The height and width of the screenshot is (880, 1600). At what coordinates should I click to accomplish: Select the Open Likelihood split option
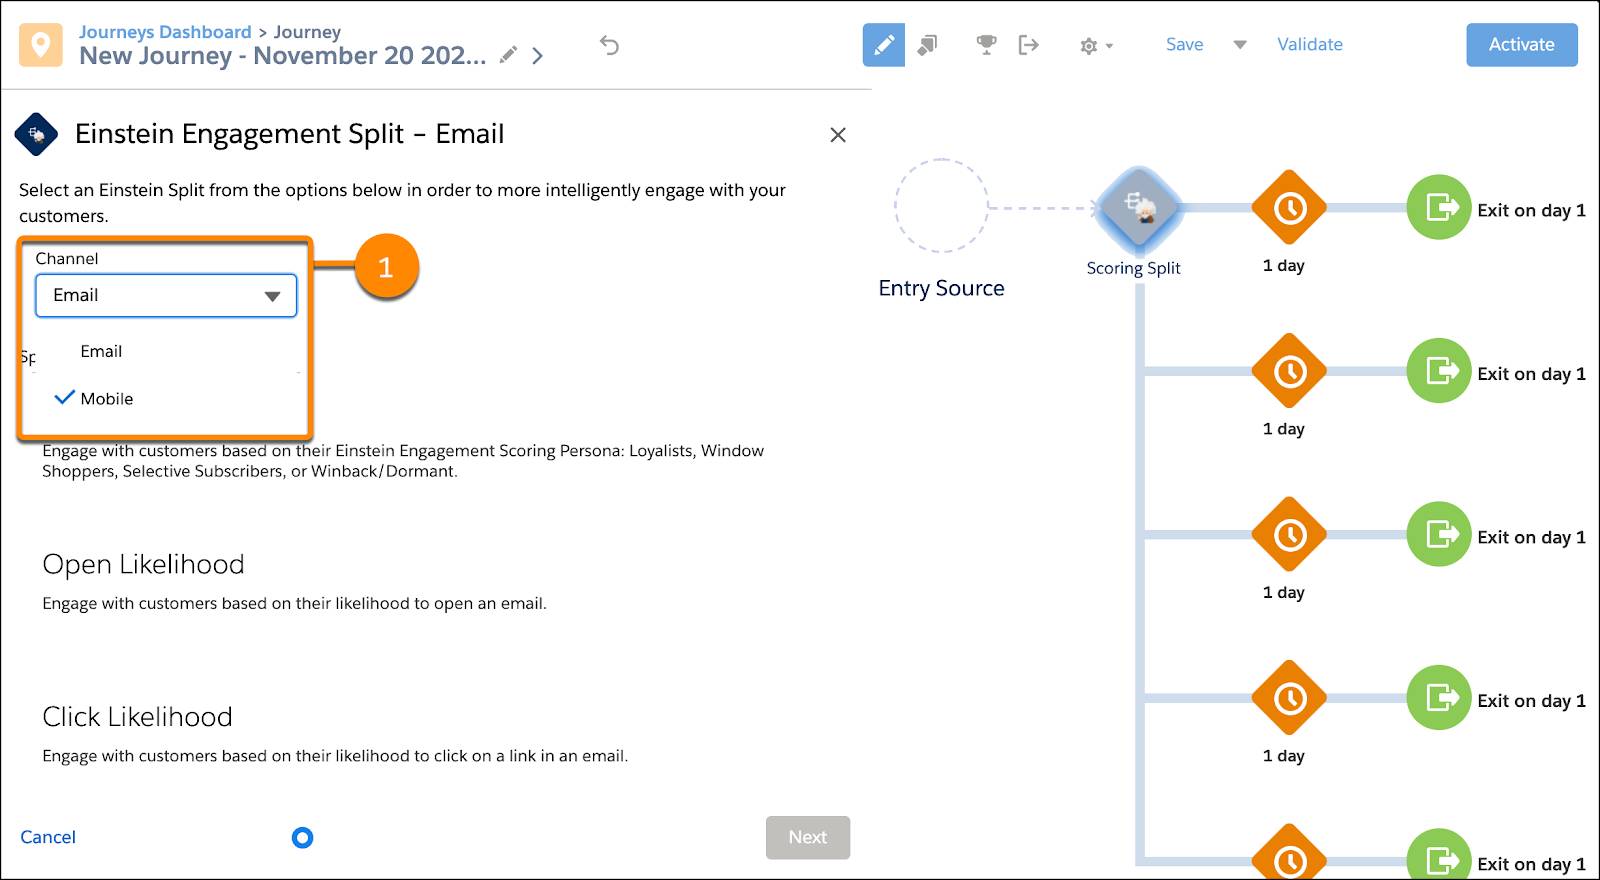click(x=143, y=565)
